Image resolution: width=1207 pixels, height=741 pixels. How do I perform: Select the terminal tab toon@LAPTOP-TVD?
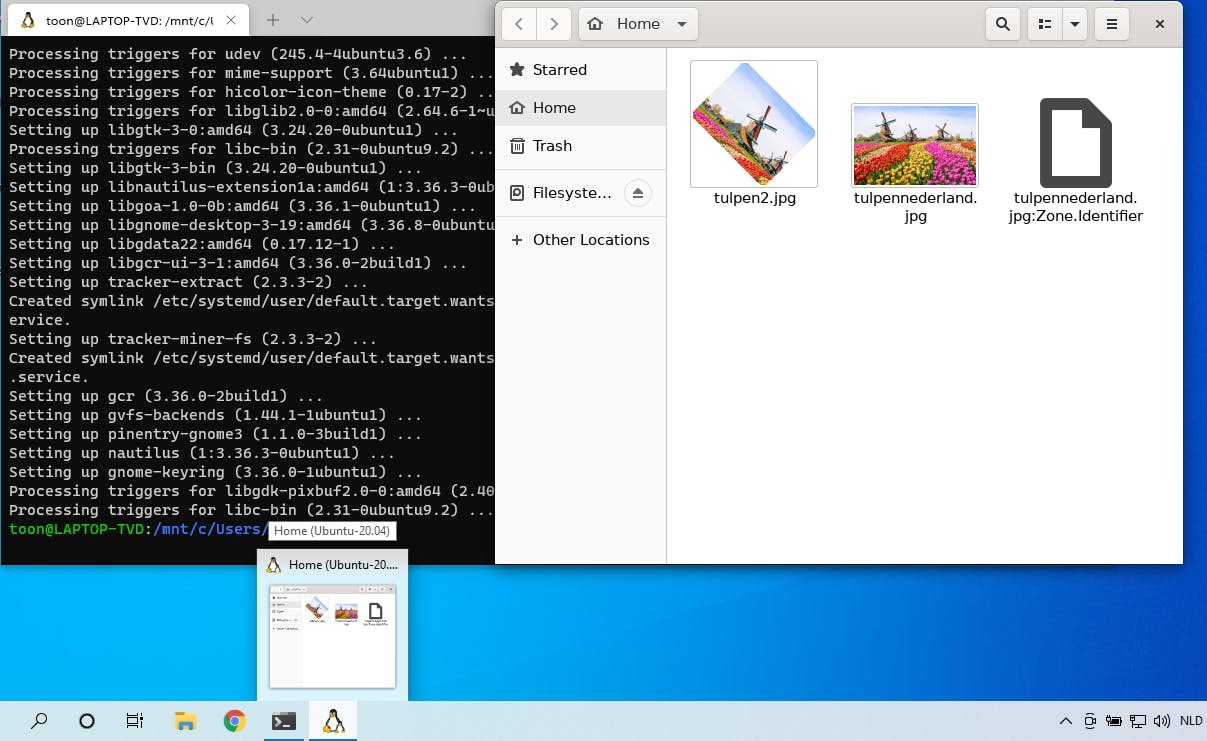point(130,20)
